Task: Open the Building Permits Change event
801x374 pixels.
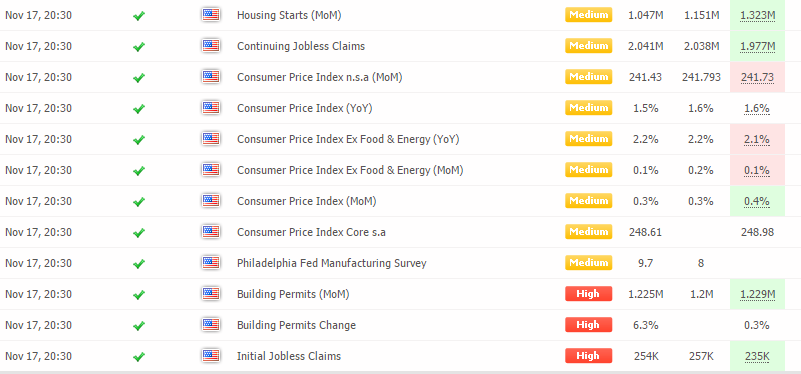Action: pos(296,325)
